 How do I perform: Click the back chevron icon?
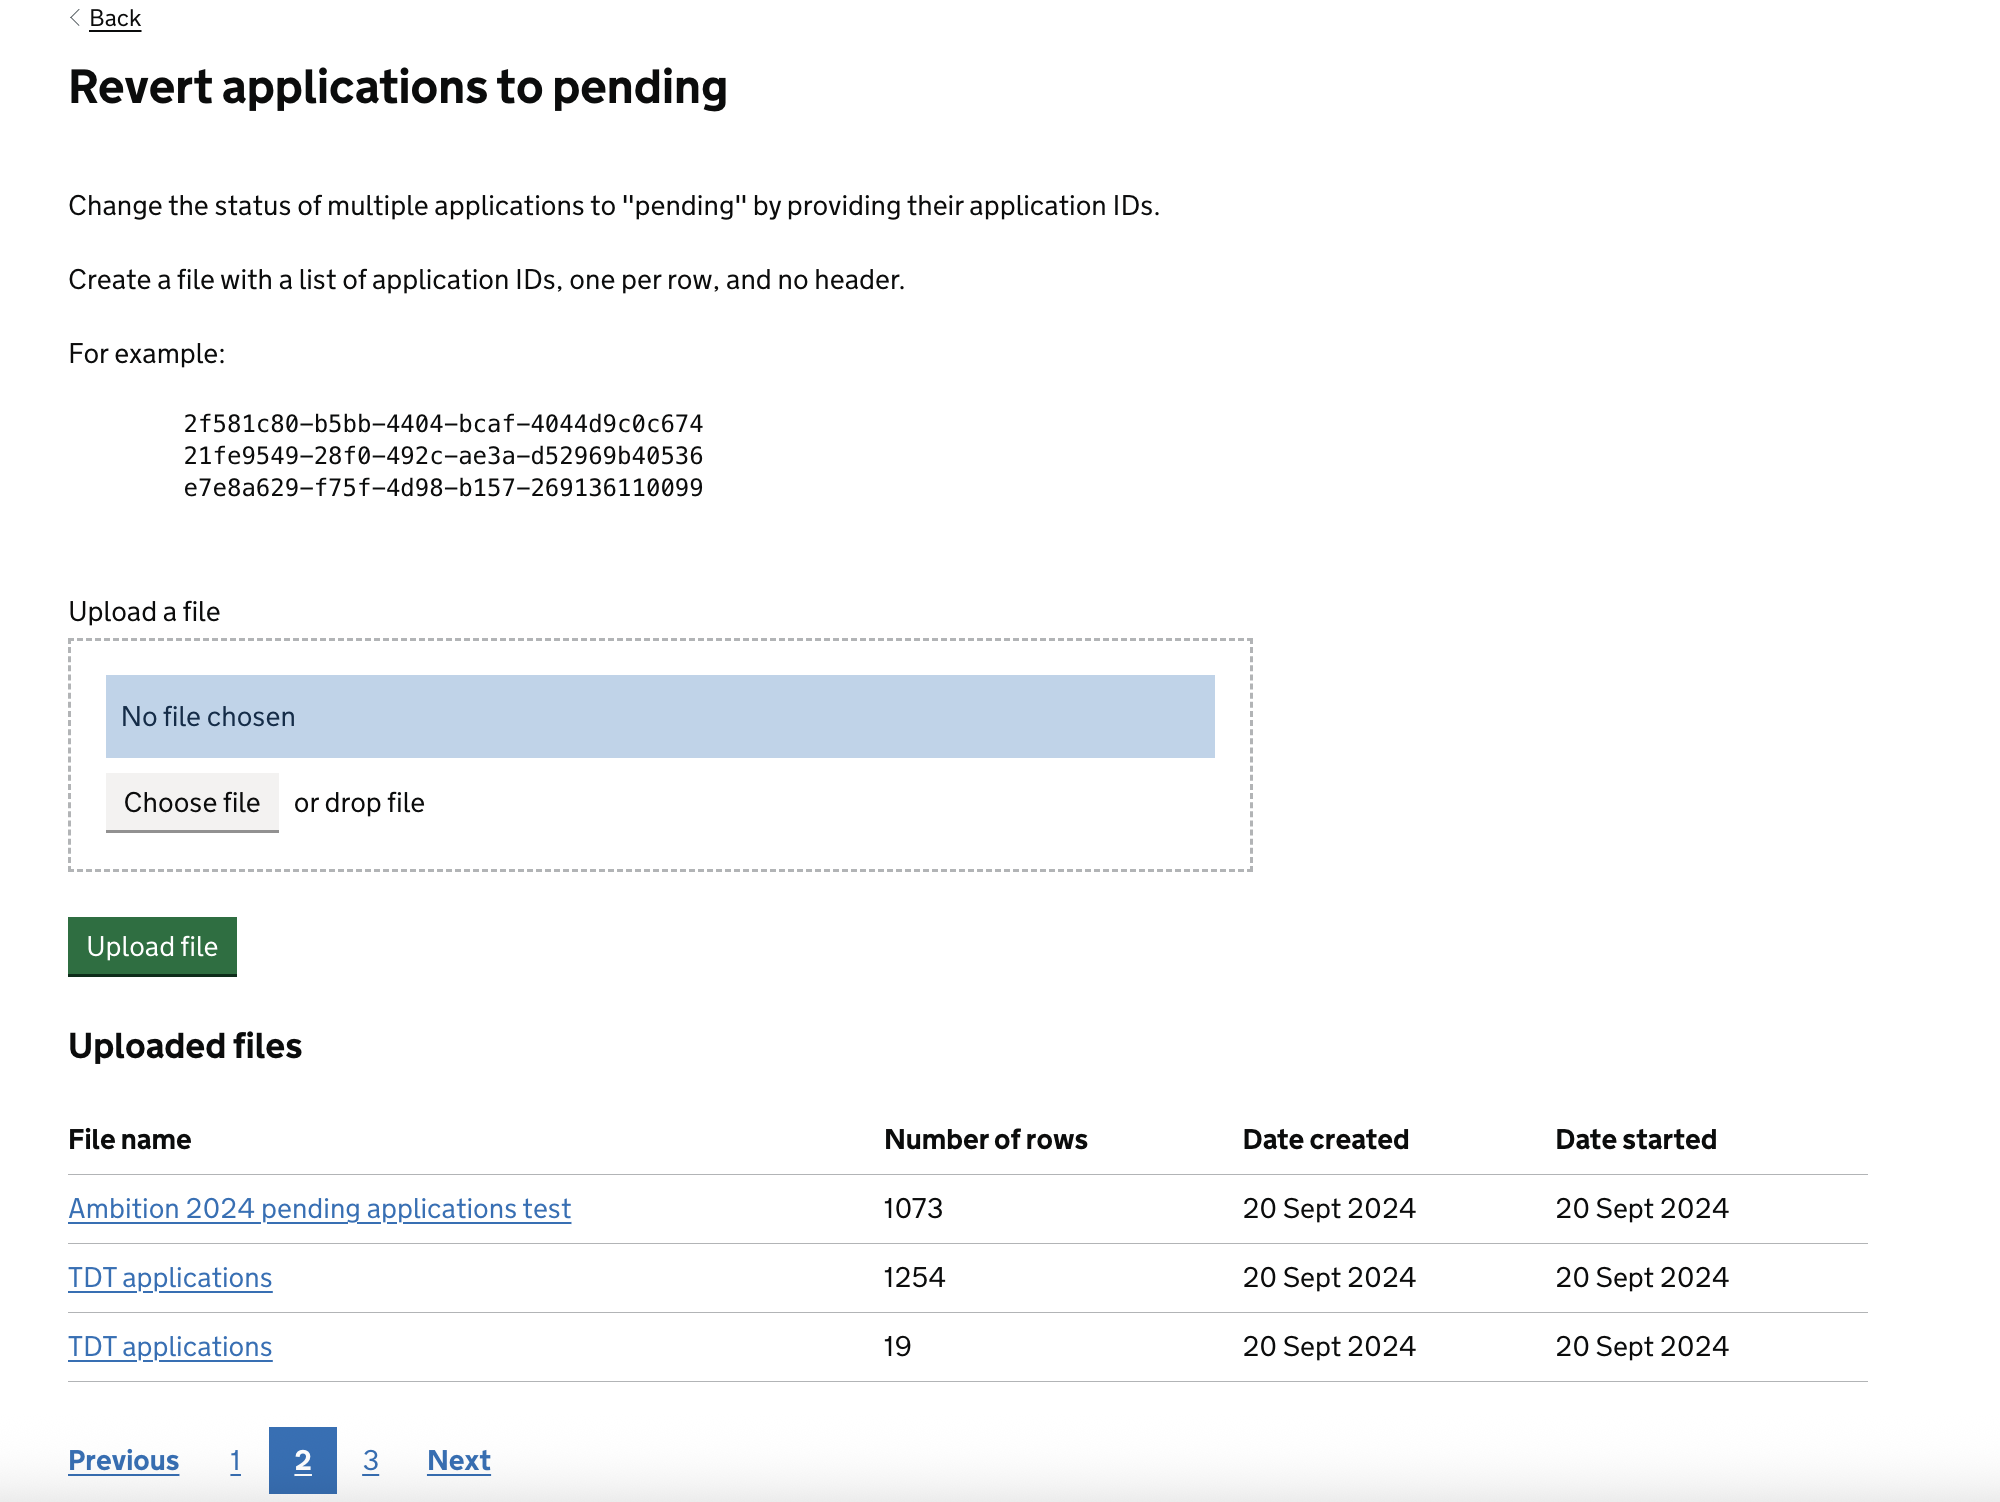point(73,17)
